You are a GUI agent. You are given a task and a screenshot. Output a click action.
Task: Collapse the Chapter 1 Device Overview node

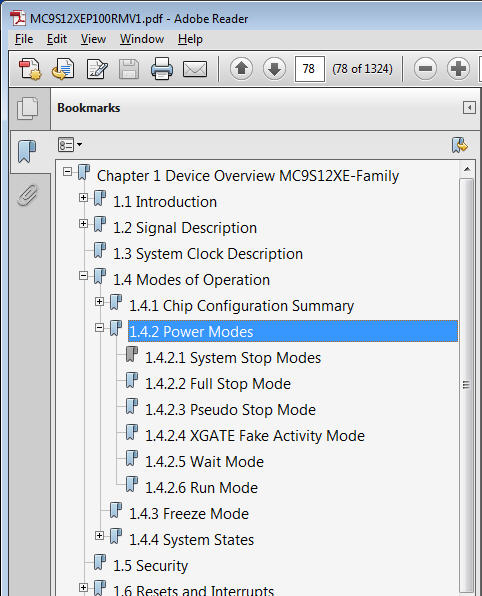[68, 172]
